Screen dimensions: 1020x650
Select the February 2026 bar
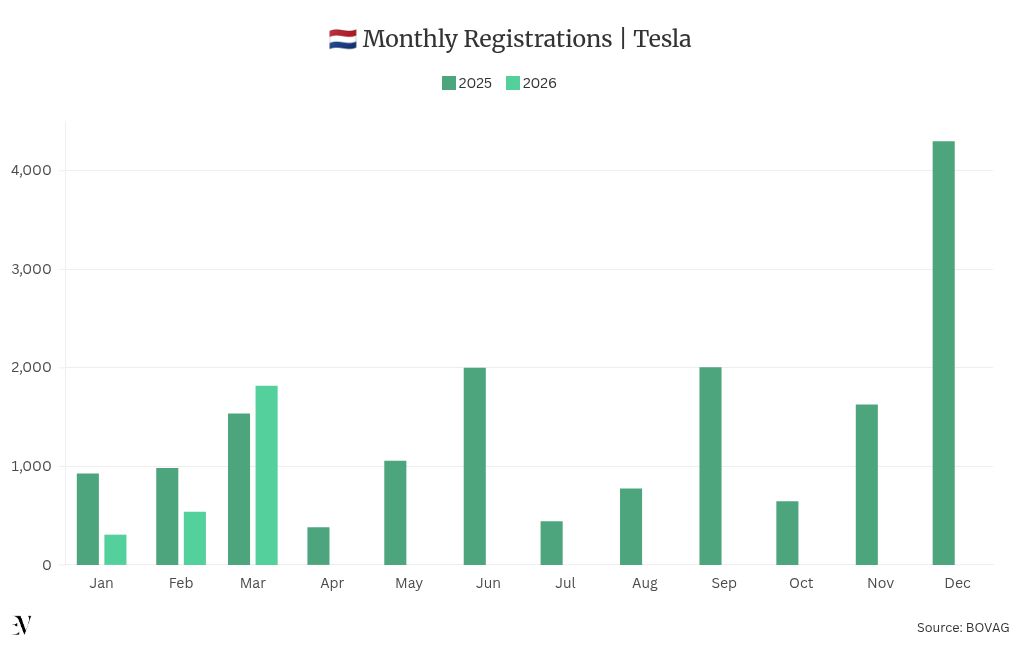(194, 538)
